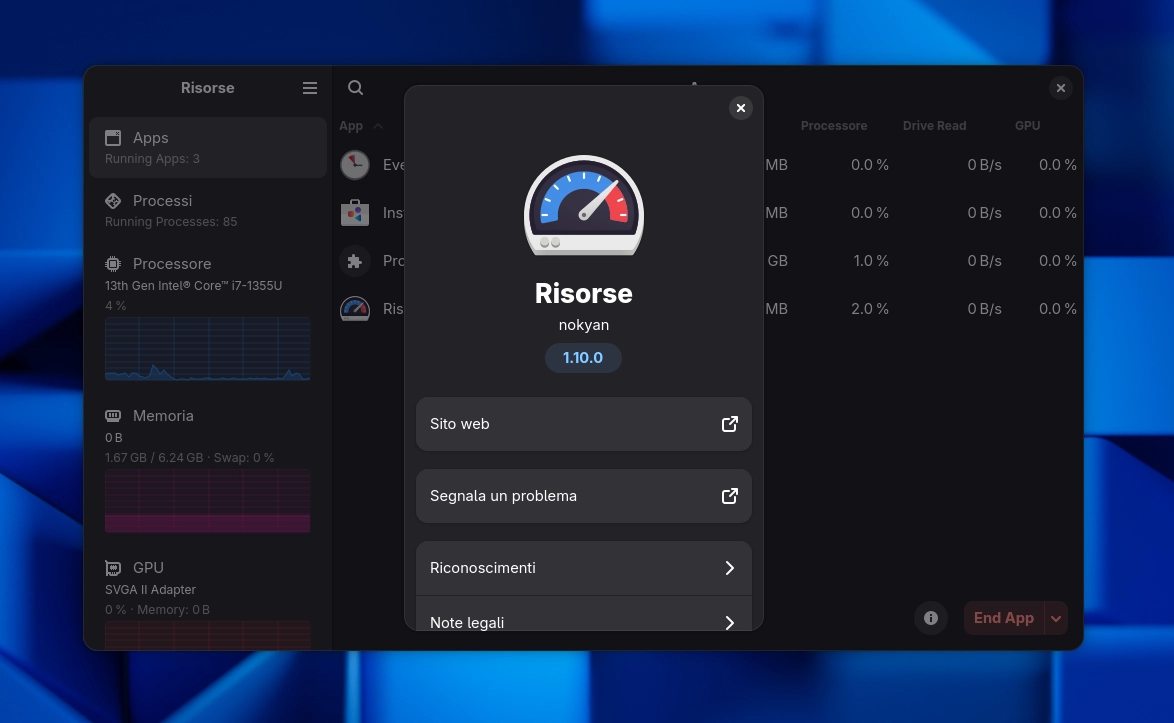Toggle the App column sort arrow

click(378, 126)
